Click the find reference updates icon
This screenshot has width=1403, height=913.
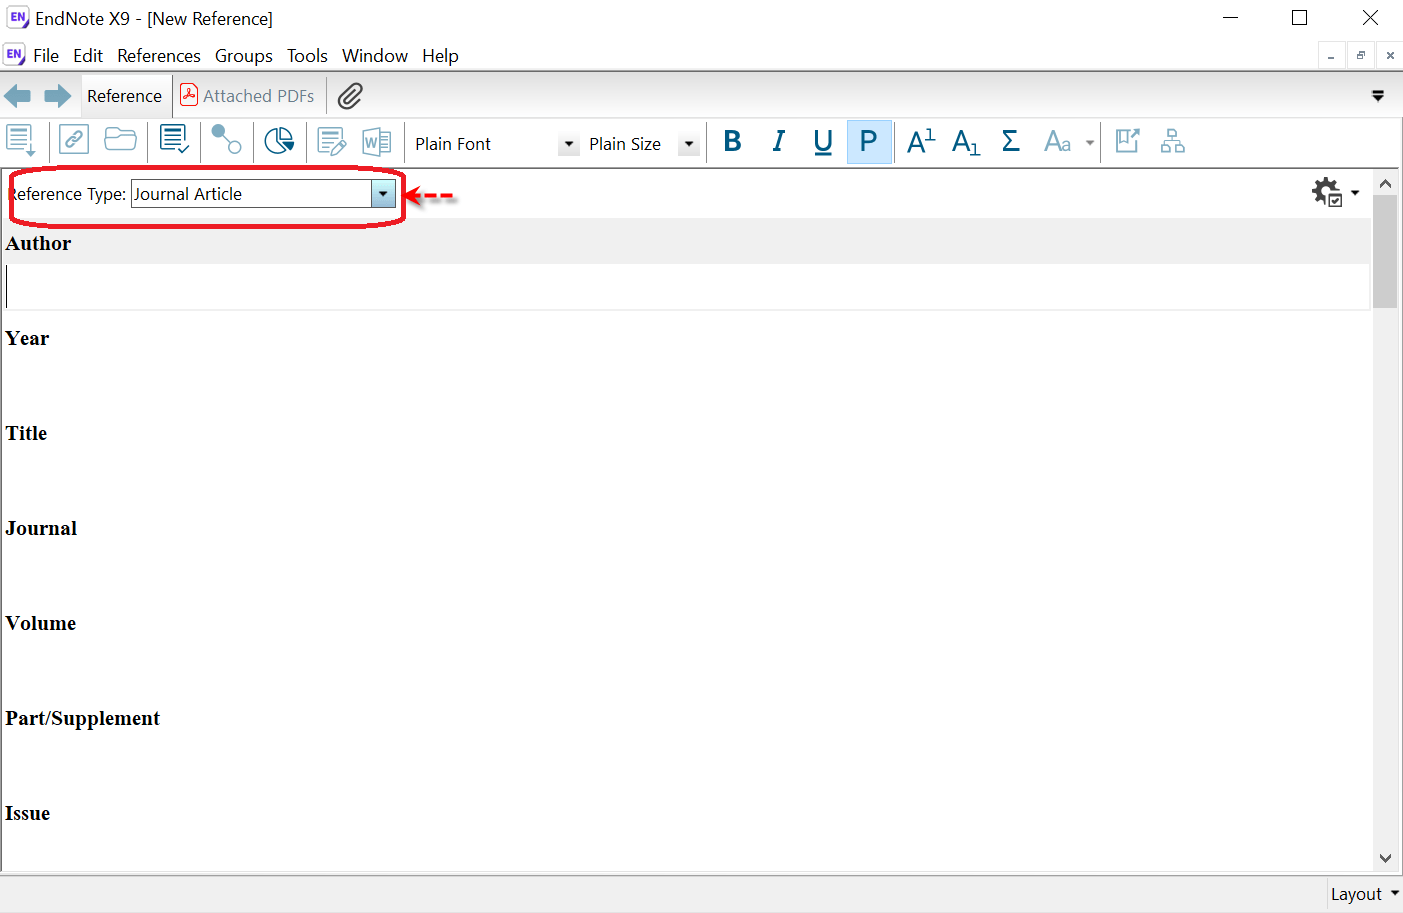227,140
